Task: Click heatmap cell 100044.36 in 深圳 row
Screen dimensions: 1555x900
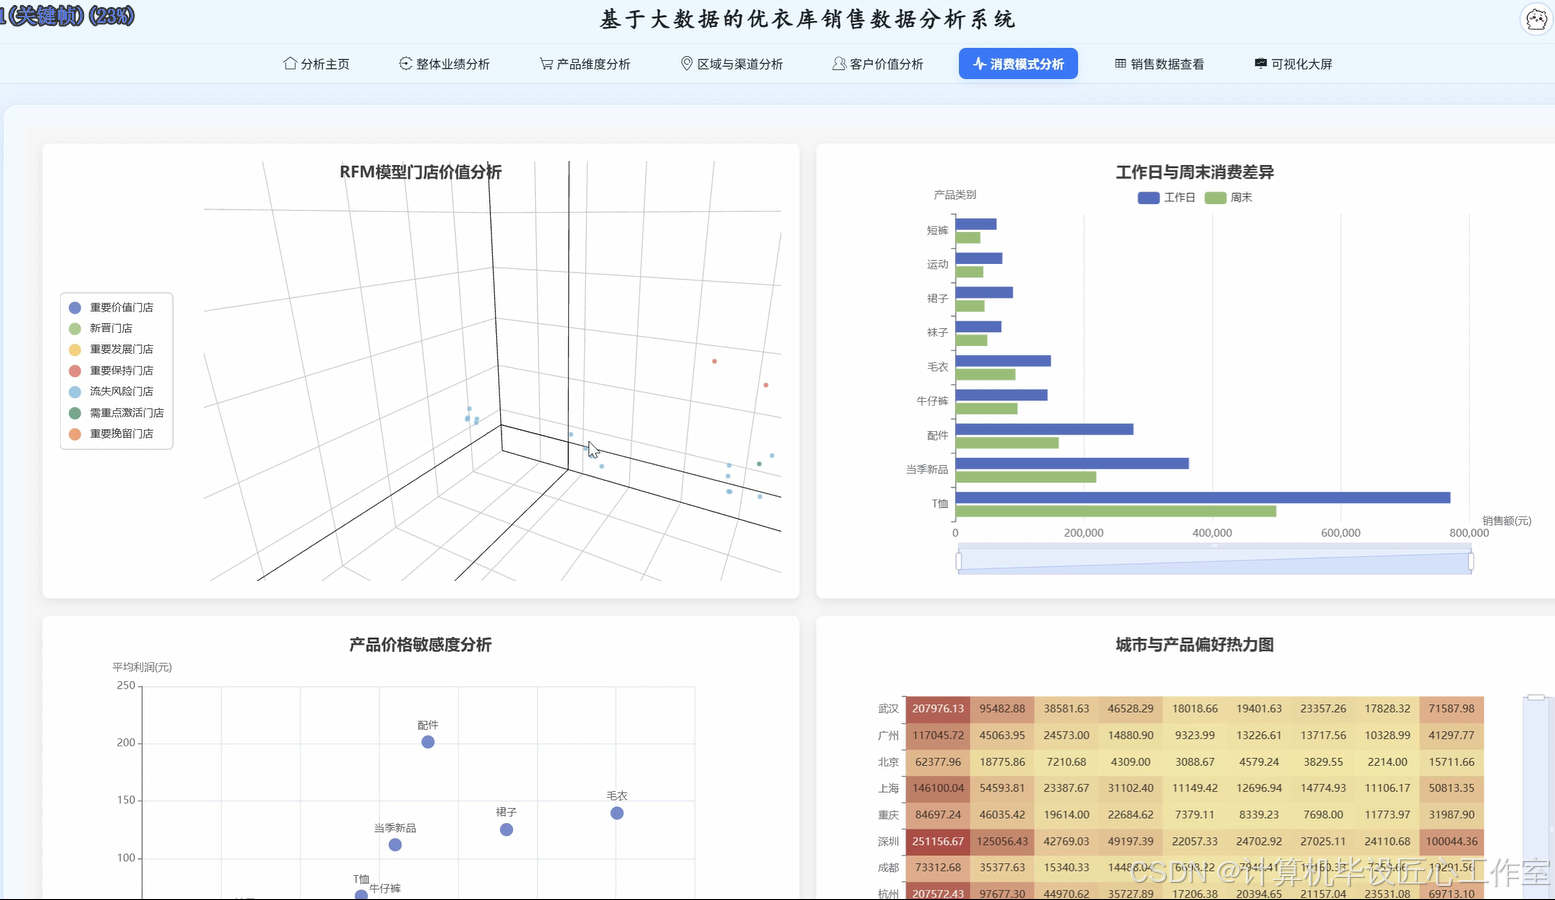Action: click(1452, 842)
